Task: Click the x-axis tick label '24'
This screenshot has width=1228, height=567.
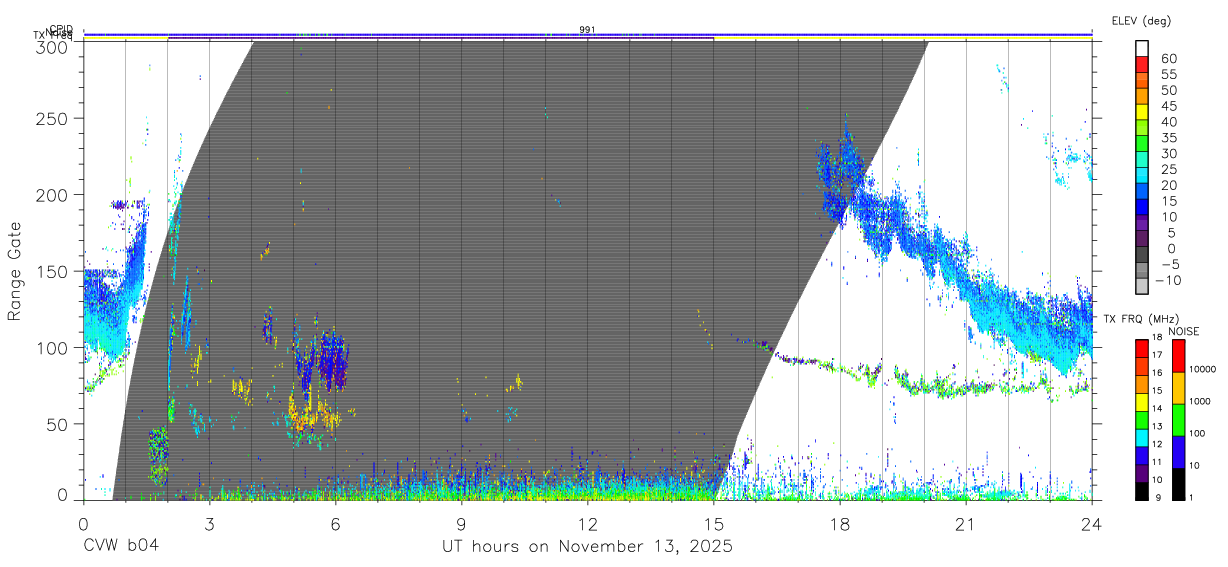Action: click(1091, 524)
